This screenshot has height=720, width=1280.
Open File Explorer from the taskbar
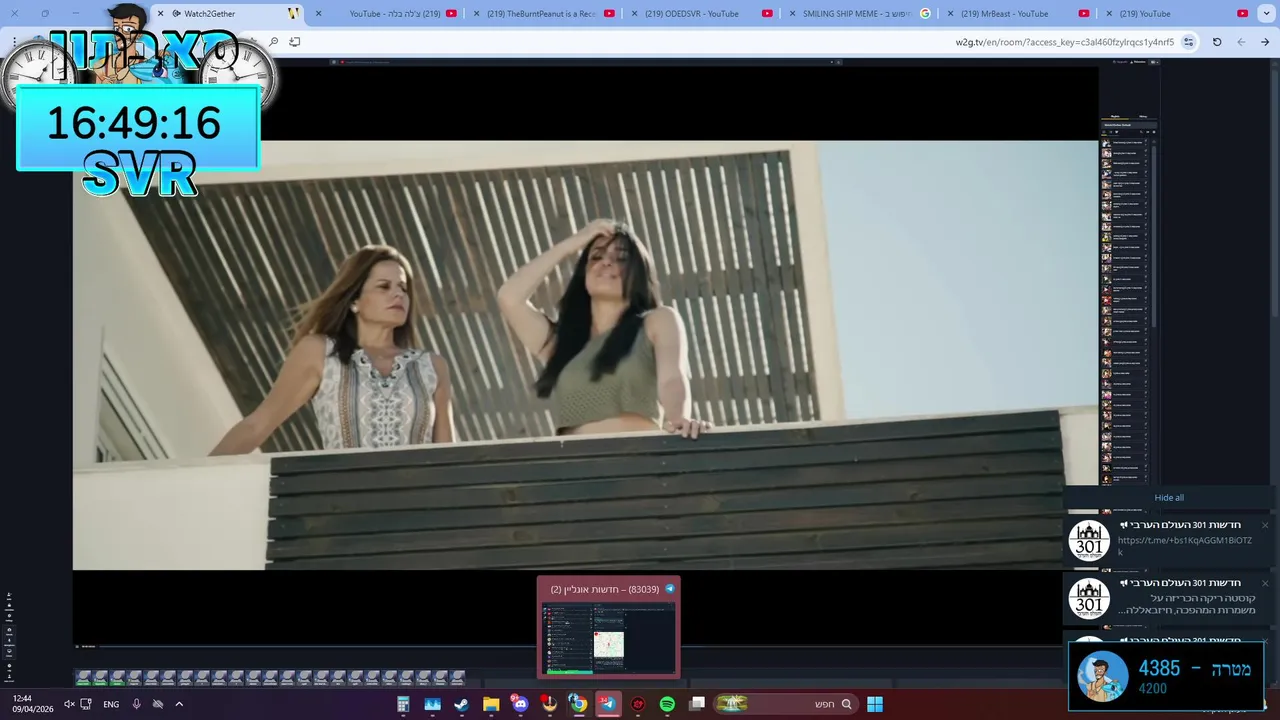pos(490,704)
